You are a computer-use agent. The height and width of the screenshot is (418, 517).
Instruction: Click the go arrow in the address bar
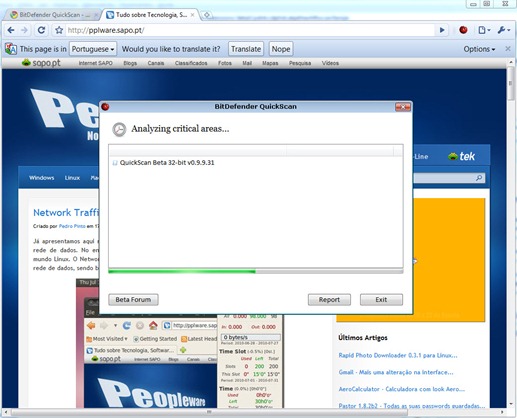442,30
